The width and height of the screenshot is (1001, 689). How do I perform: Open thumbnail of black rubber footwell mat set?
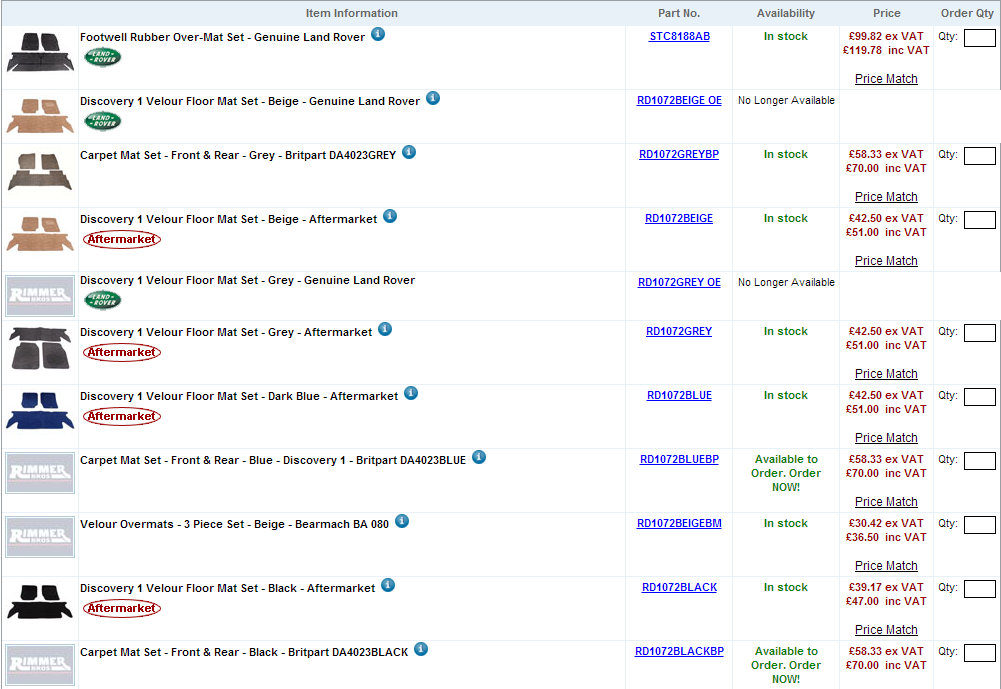[x=40, y=52]
